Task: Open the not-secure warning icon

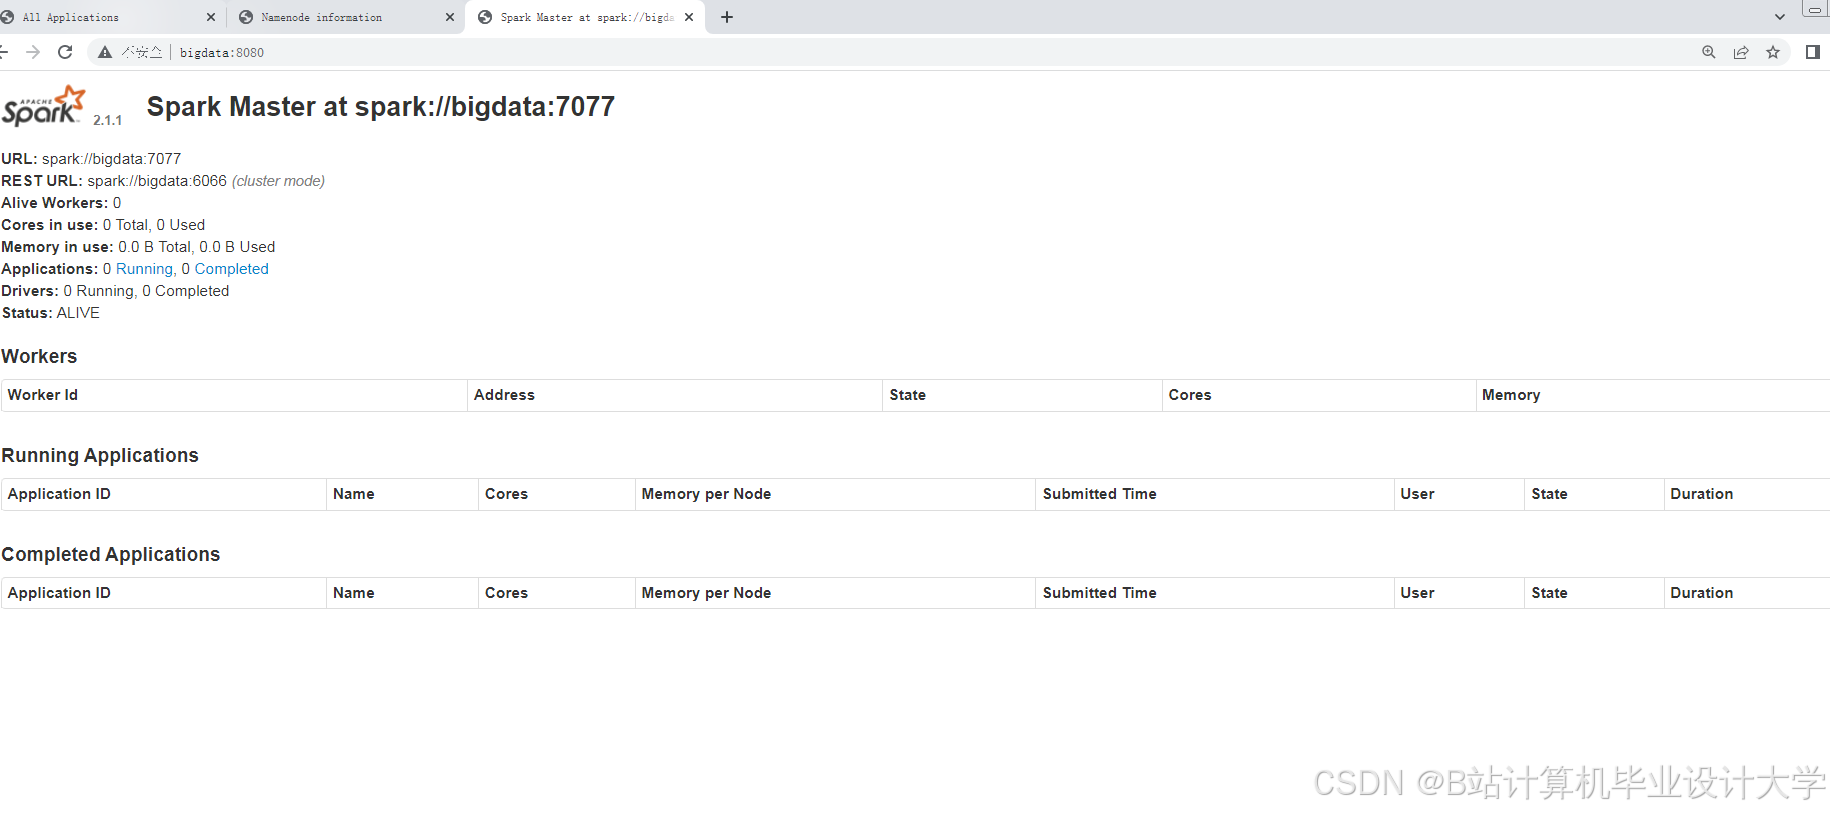Action: coord(105,52)
